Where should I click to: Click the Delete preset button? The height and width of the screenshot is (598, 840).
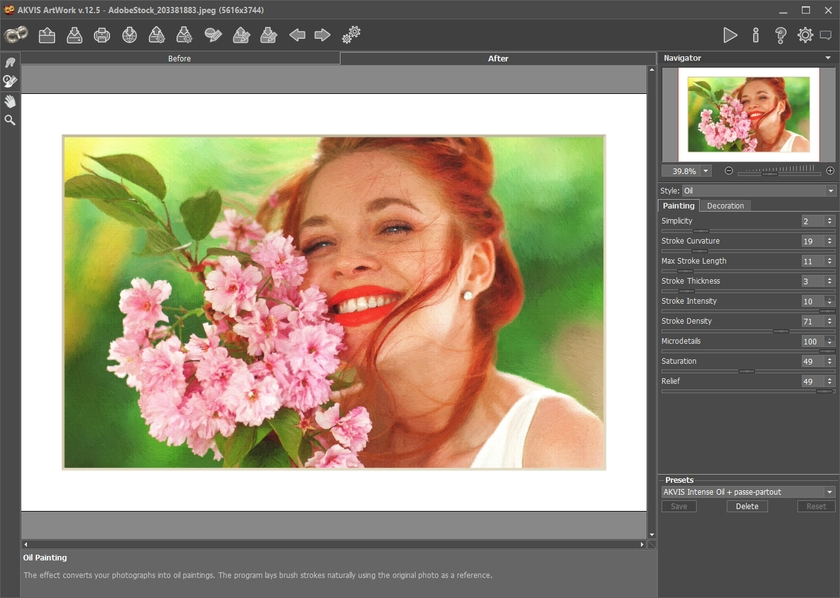tap(747, 507)
